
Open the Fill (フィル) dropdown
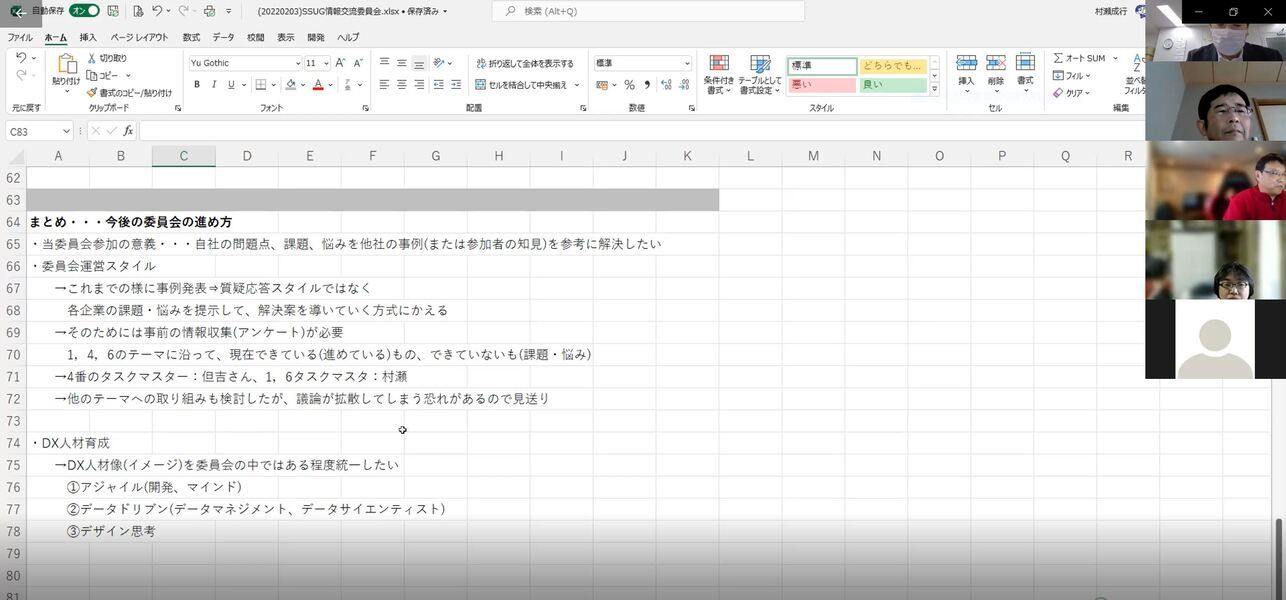[x=1071, y=75]
